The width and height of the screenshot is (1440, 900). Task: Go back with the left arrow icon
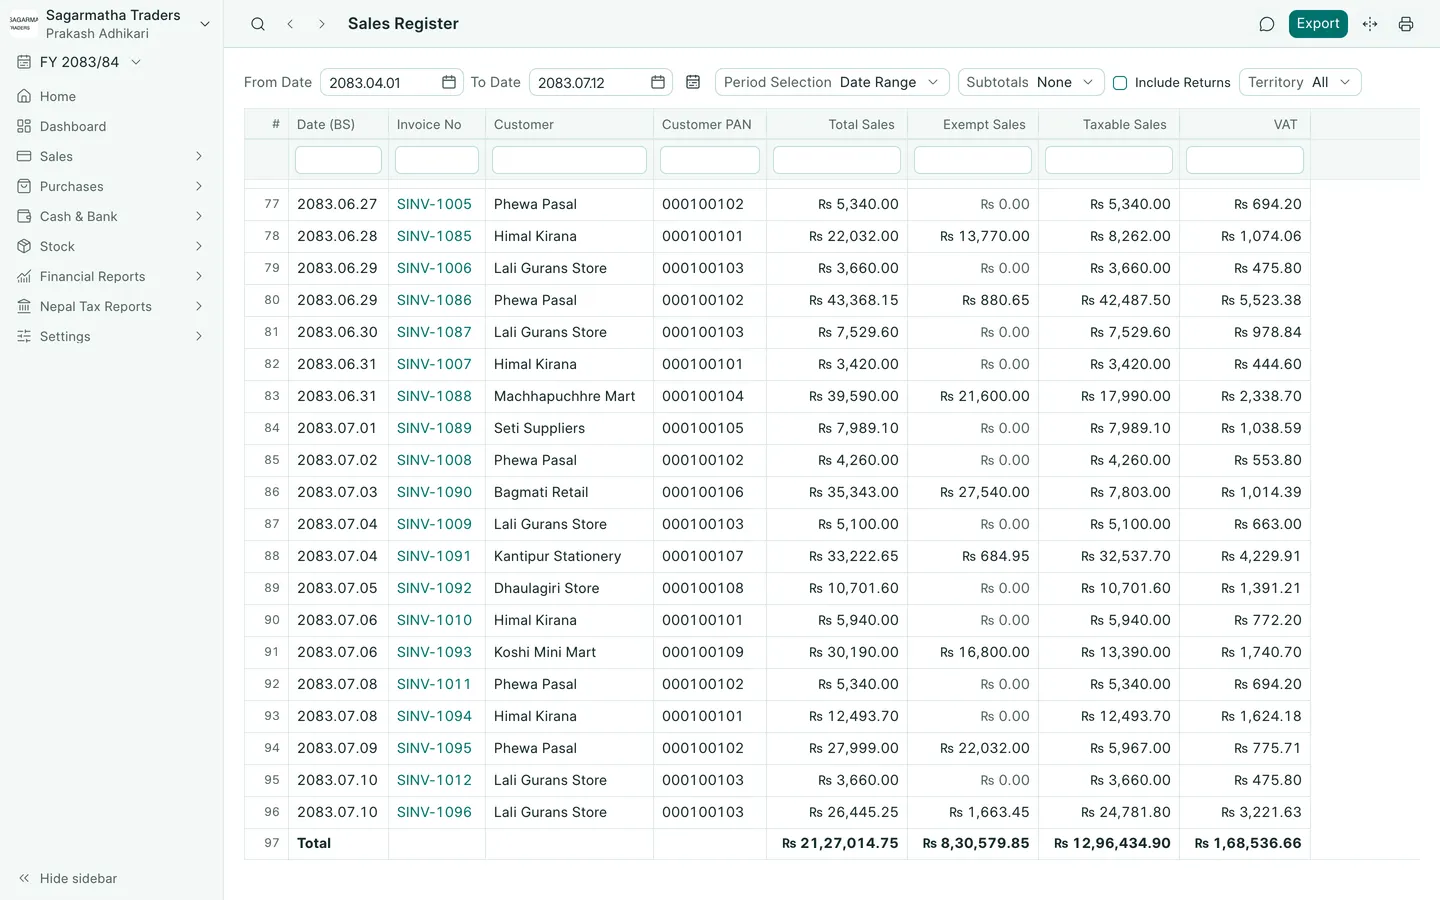tap(290, 24)
